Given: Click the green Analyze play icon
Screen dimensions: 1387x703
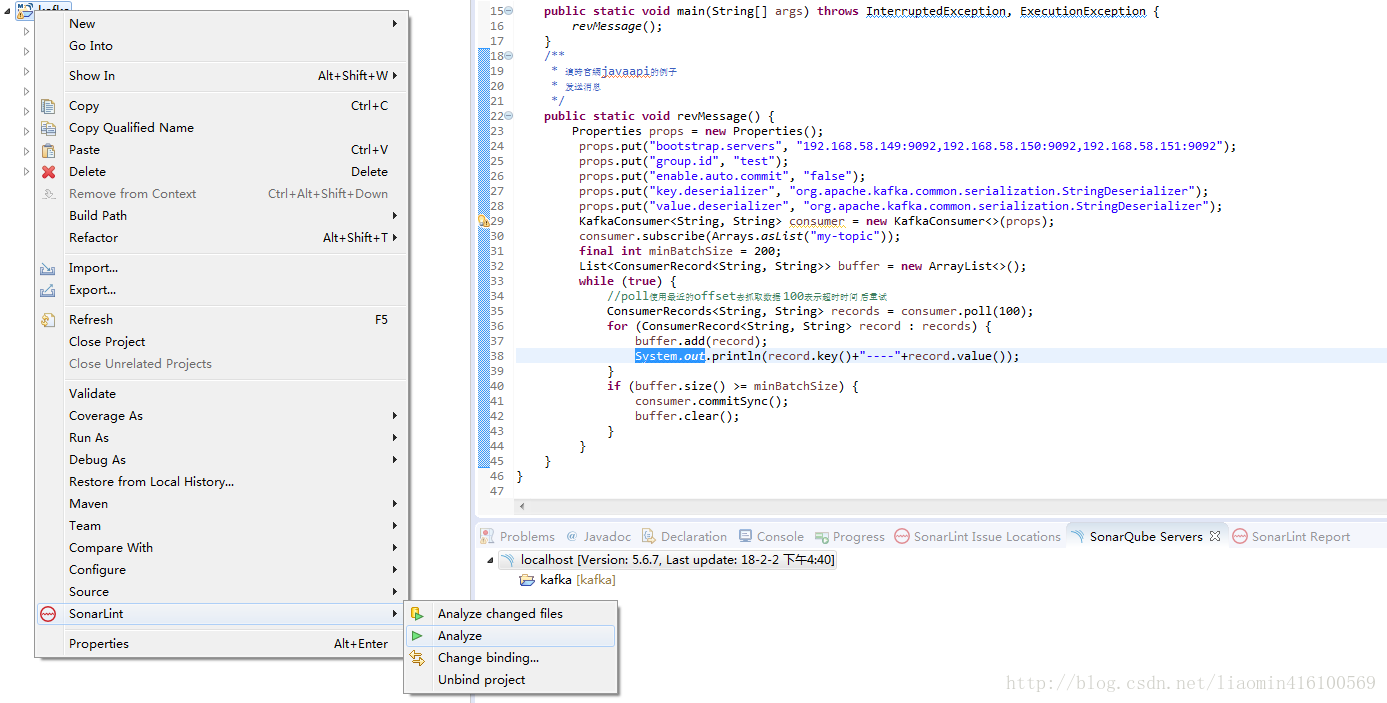Looking at the screenshot, I should point(417,636).
